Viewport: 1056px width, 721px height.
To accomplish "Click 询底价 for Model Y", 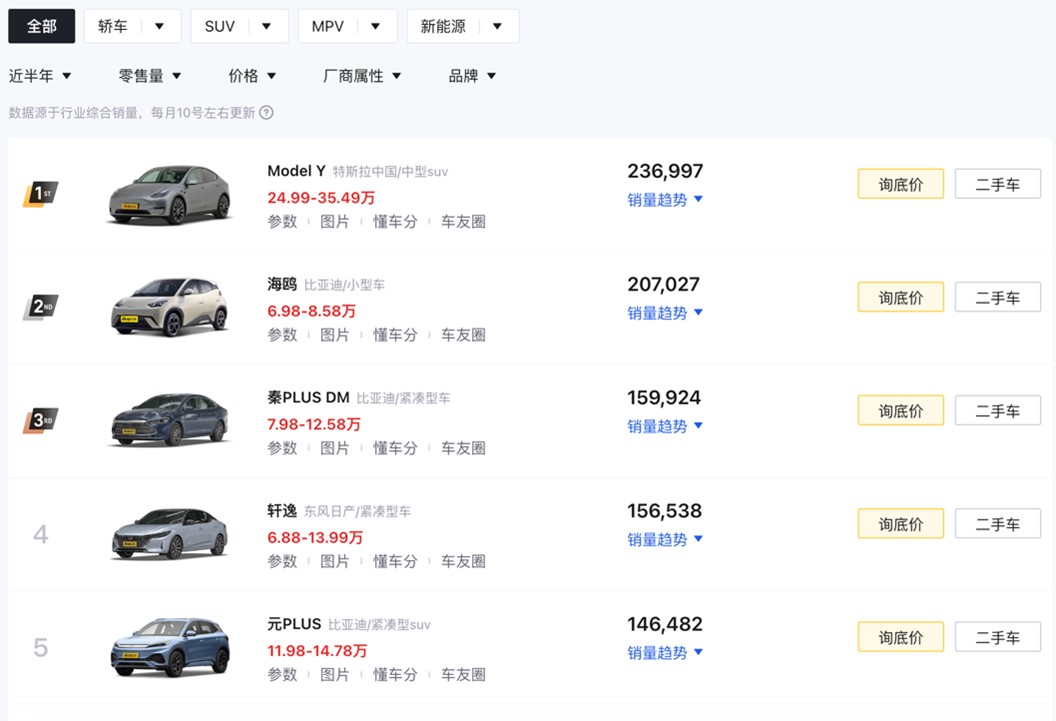I will pyautogui.click(x=900, y=184).
